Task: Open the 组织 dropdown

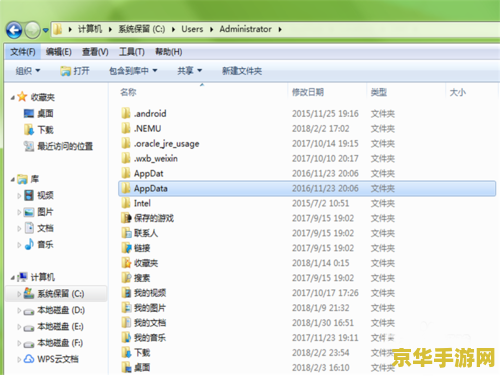Action: point(28,71)
